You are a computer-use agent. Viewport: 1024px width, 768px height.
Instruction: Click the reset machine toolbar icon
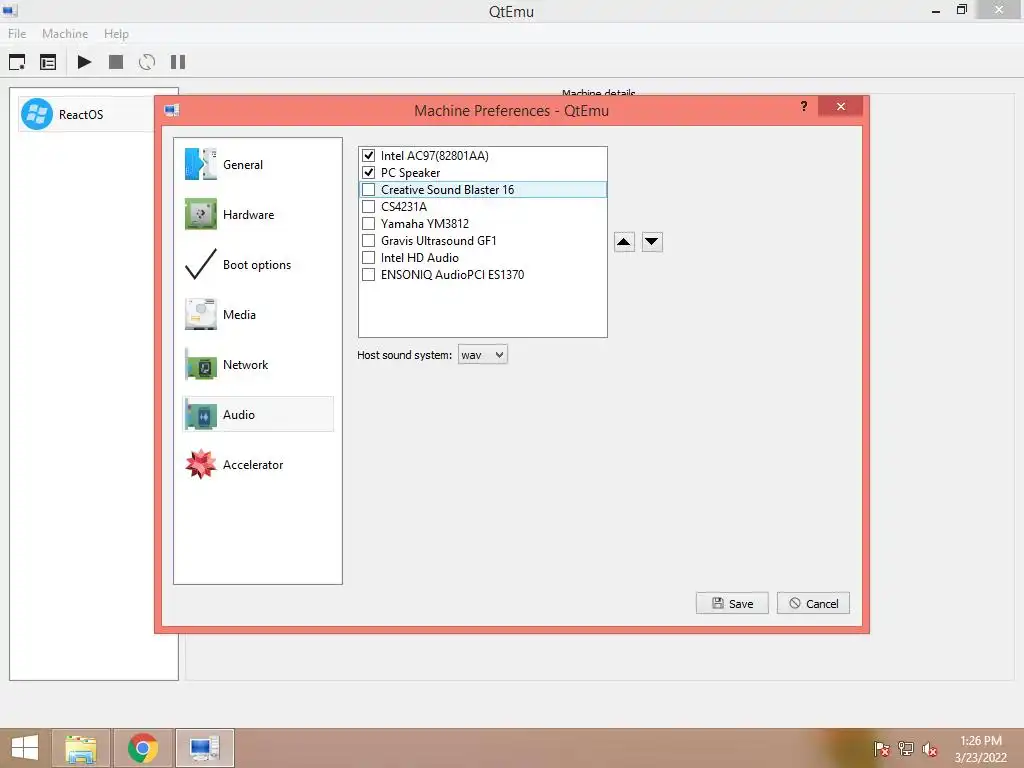147,62
